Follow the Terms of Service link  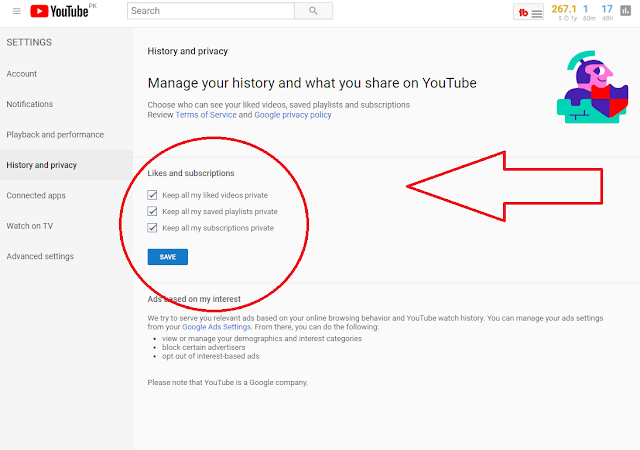coord(206,115)
